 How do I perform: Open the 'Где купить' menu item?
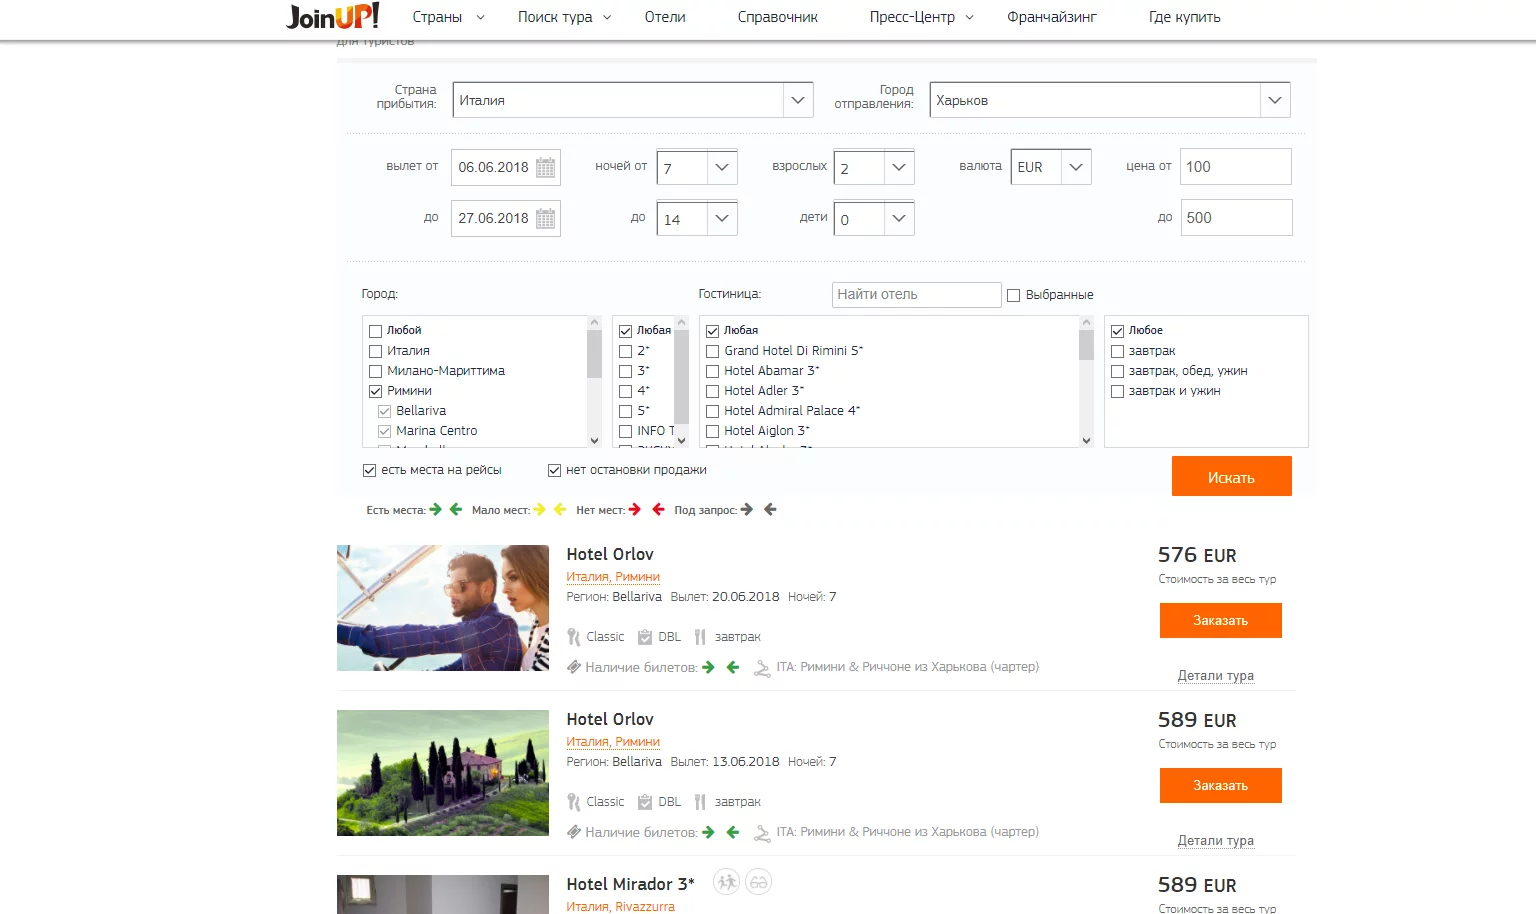1184,17
